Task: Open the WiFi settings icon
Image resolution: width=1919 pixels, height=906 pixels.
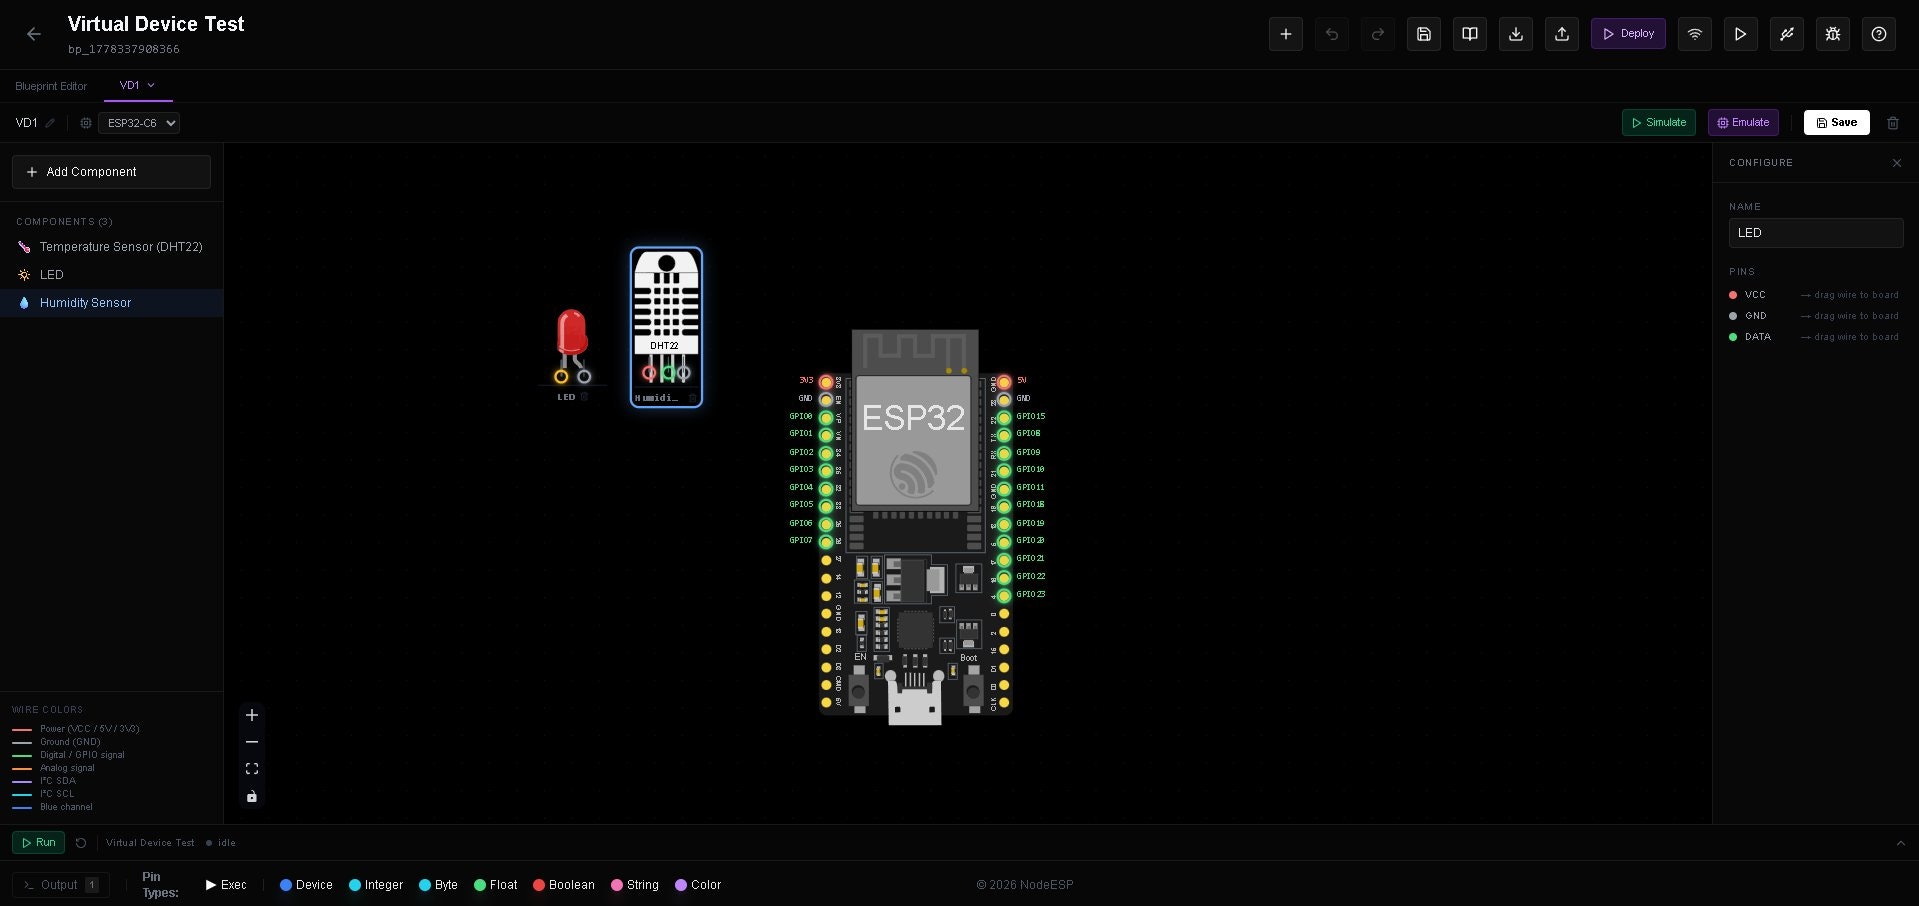Action: tap(1695, 34)
